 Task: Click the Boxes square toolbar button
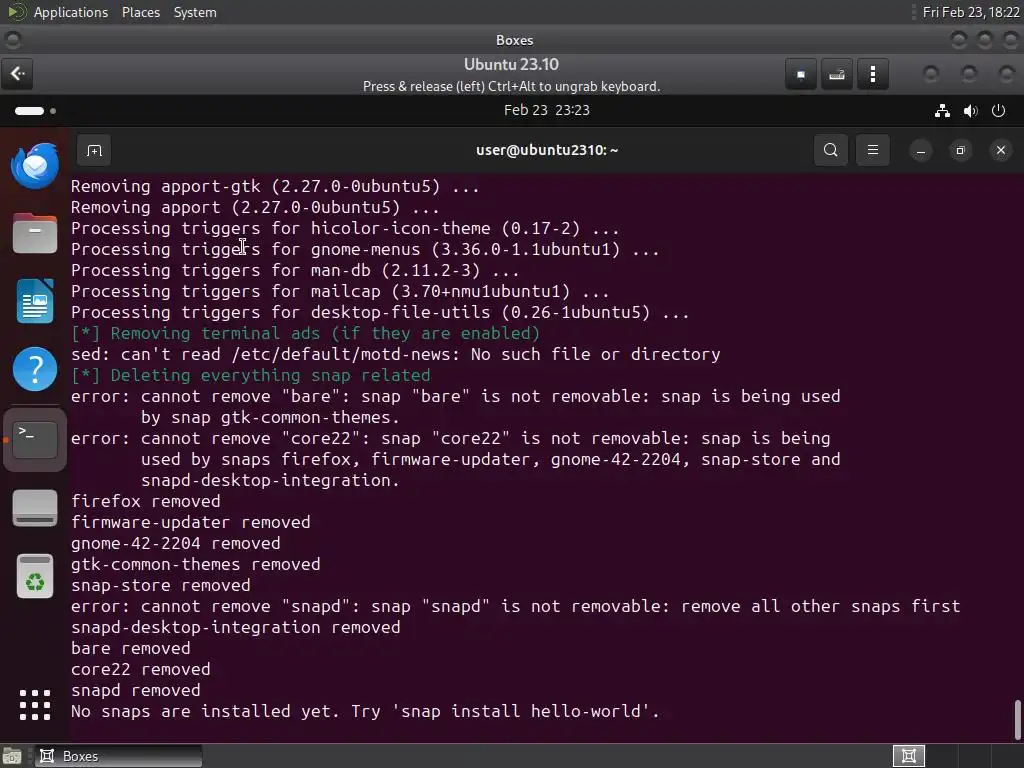point(801,74)
